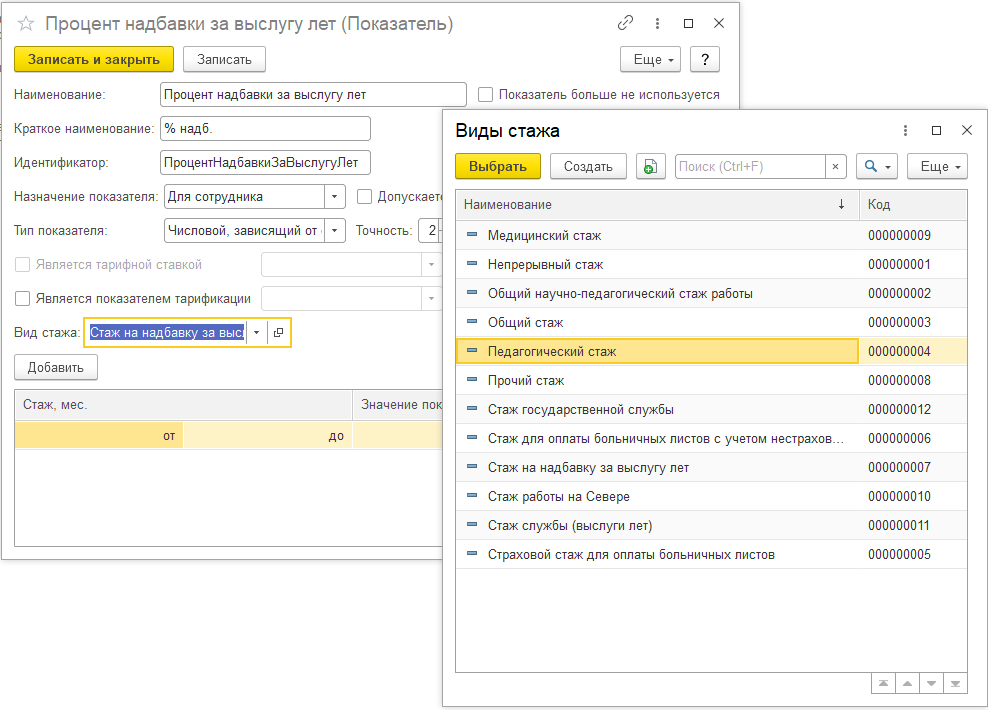988x710 pixels.
Task: Click the Наименование input field
Action: [313, 94]
